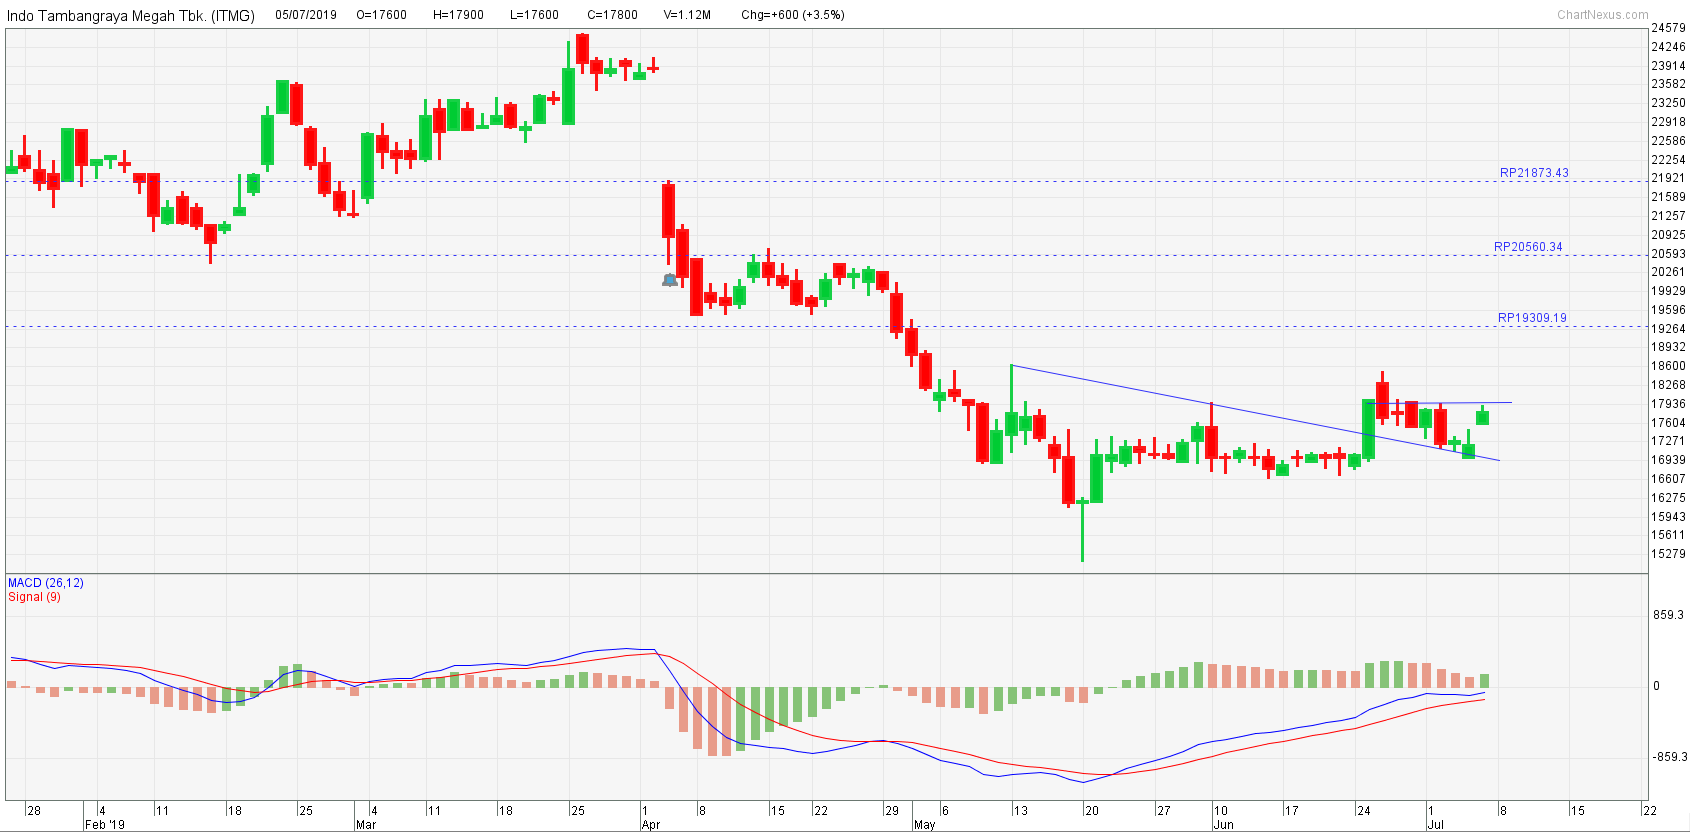Click the 24579 value on the price axis

[x=1667, y=28]
